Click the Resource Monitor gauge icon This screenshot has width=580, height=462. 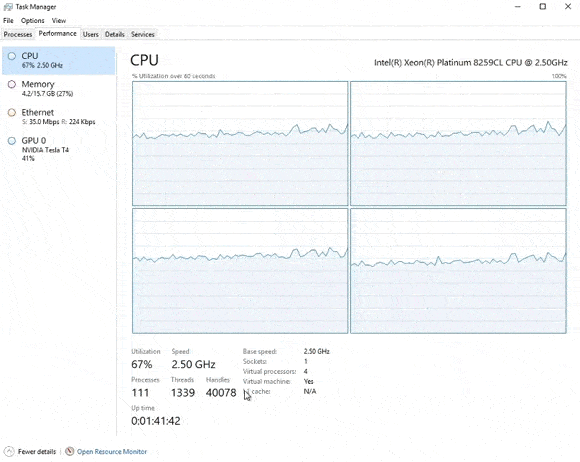[69, 451]
